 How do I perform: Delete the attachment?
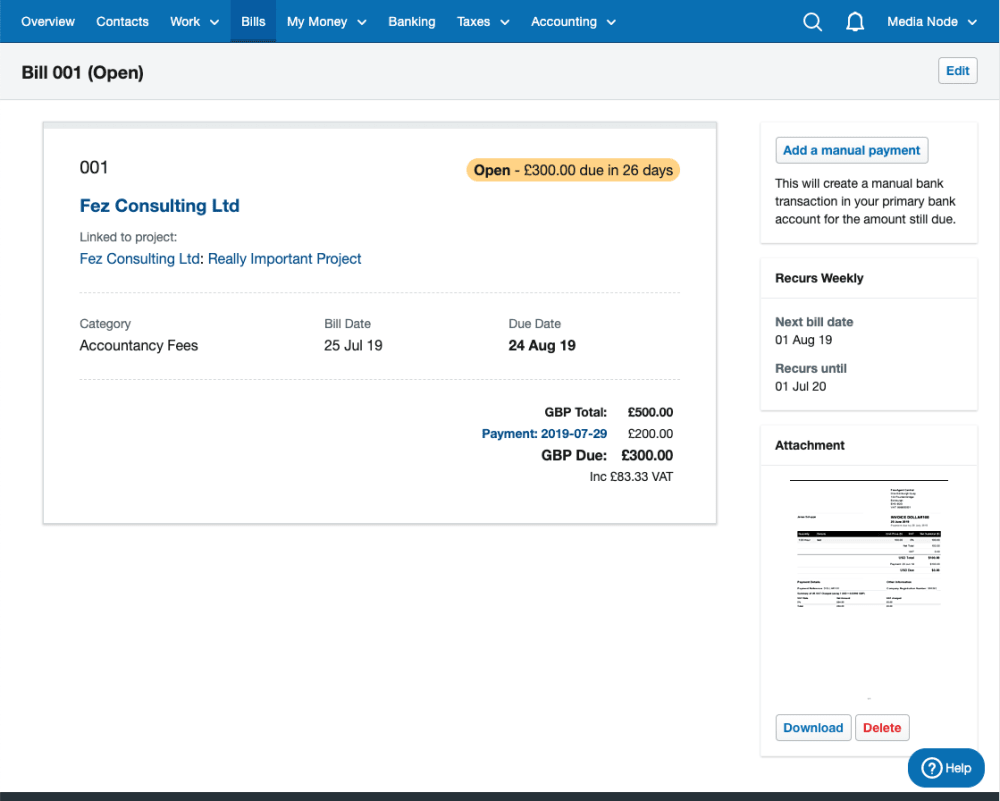[882, 728]
